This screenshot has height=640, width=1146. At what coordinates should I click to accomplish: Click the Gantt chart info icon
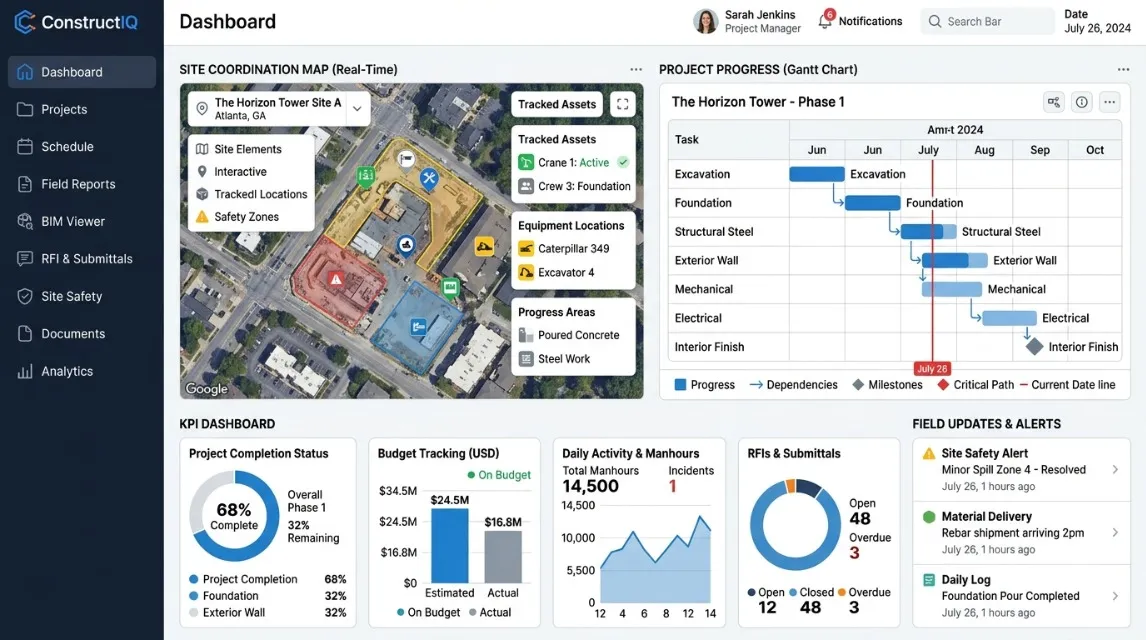point(1082,102)
